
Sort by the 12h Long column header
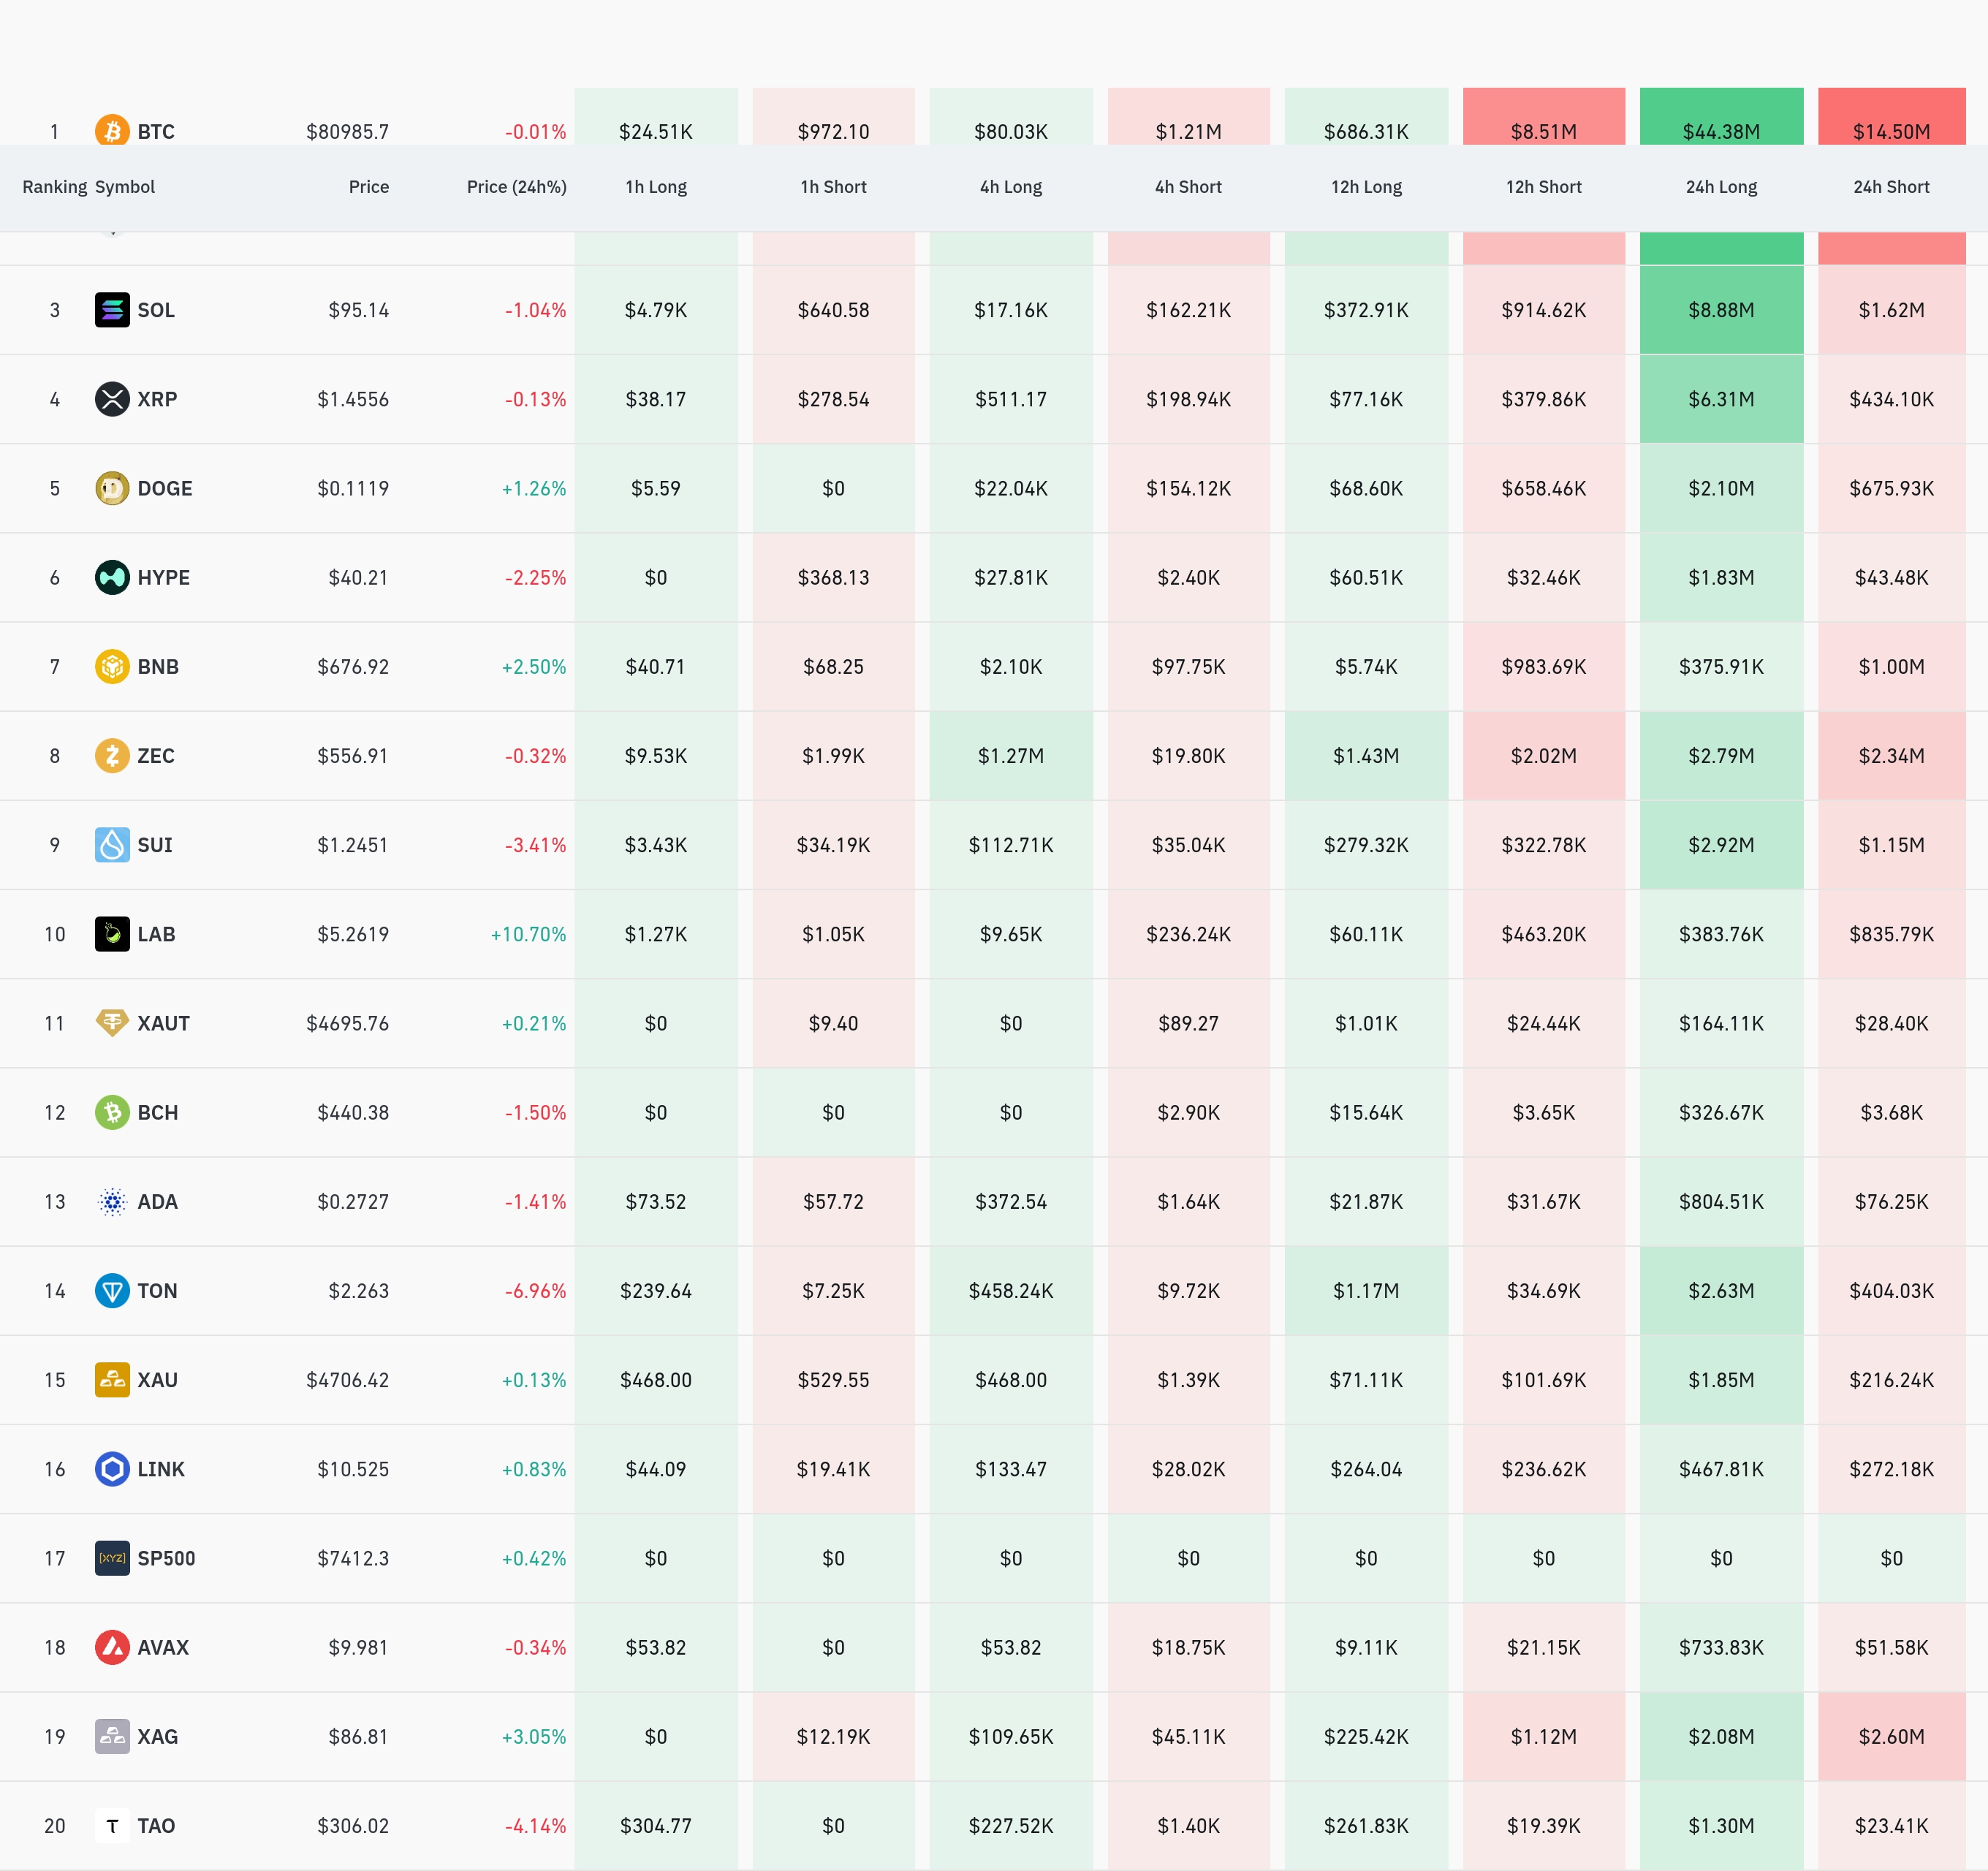click(1366, 187)
